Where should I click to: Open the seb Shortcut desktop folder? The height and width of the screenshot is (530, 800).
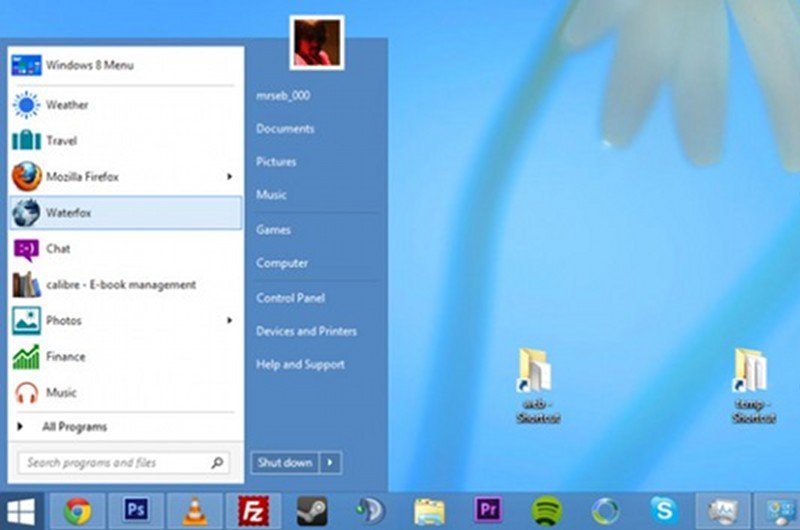[538, 386]
